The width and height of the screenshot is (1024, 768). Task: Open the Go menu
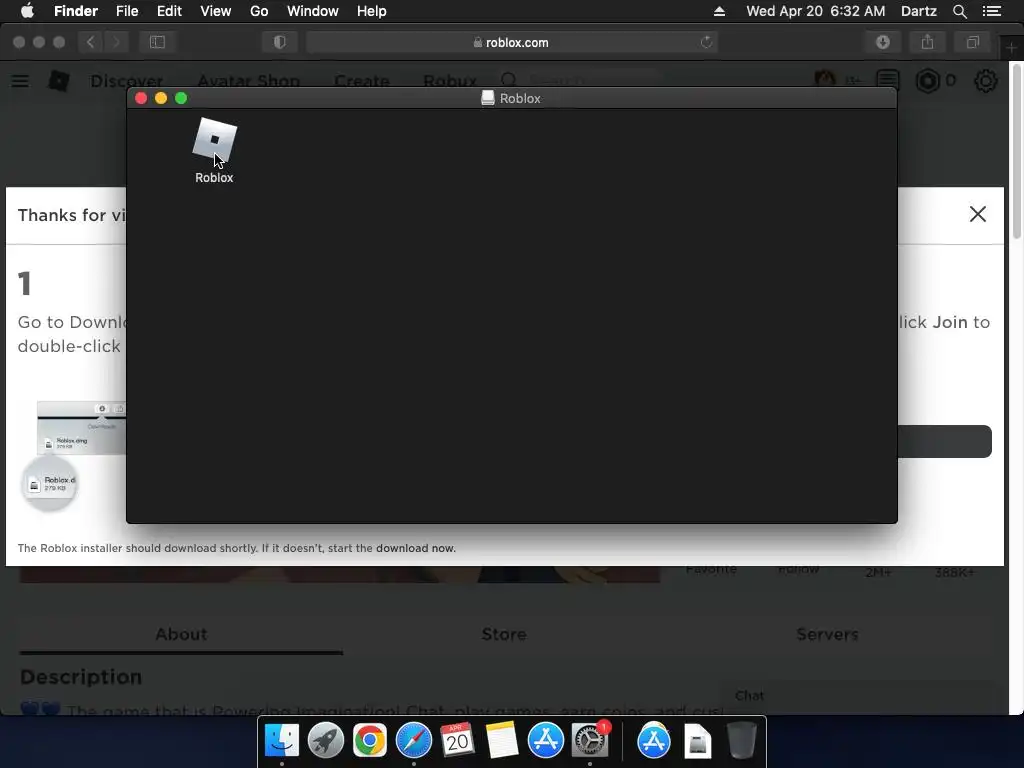[259, 11]
